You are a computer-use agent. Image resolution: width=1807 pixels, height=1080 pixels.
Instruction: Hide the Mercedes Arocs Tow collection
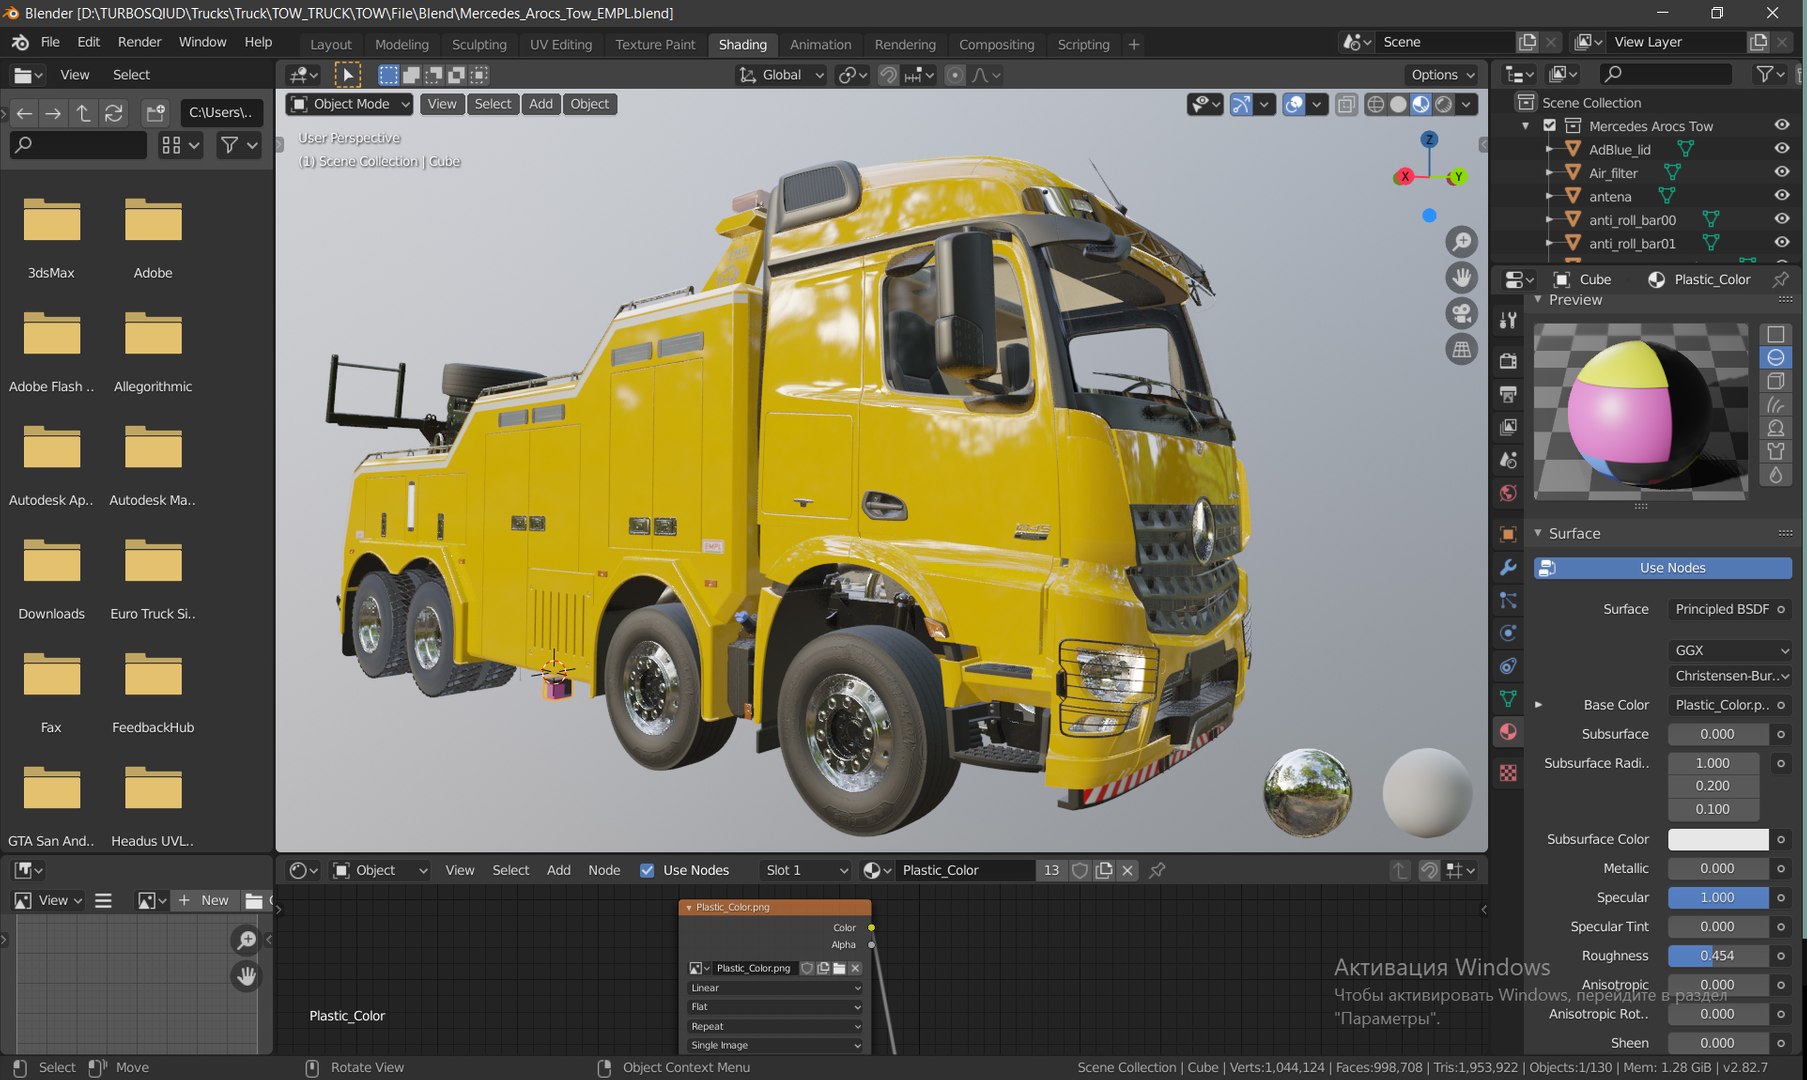tap(1782, 125)
